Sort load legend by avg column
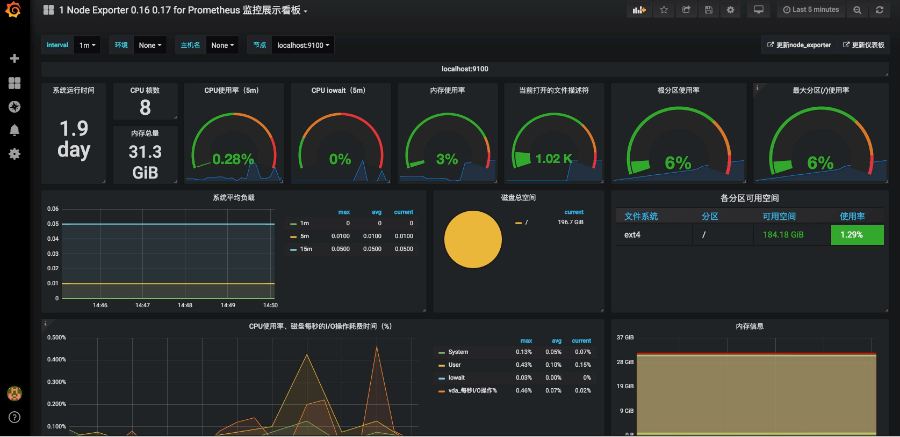 point(377,212)
